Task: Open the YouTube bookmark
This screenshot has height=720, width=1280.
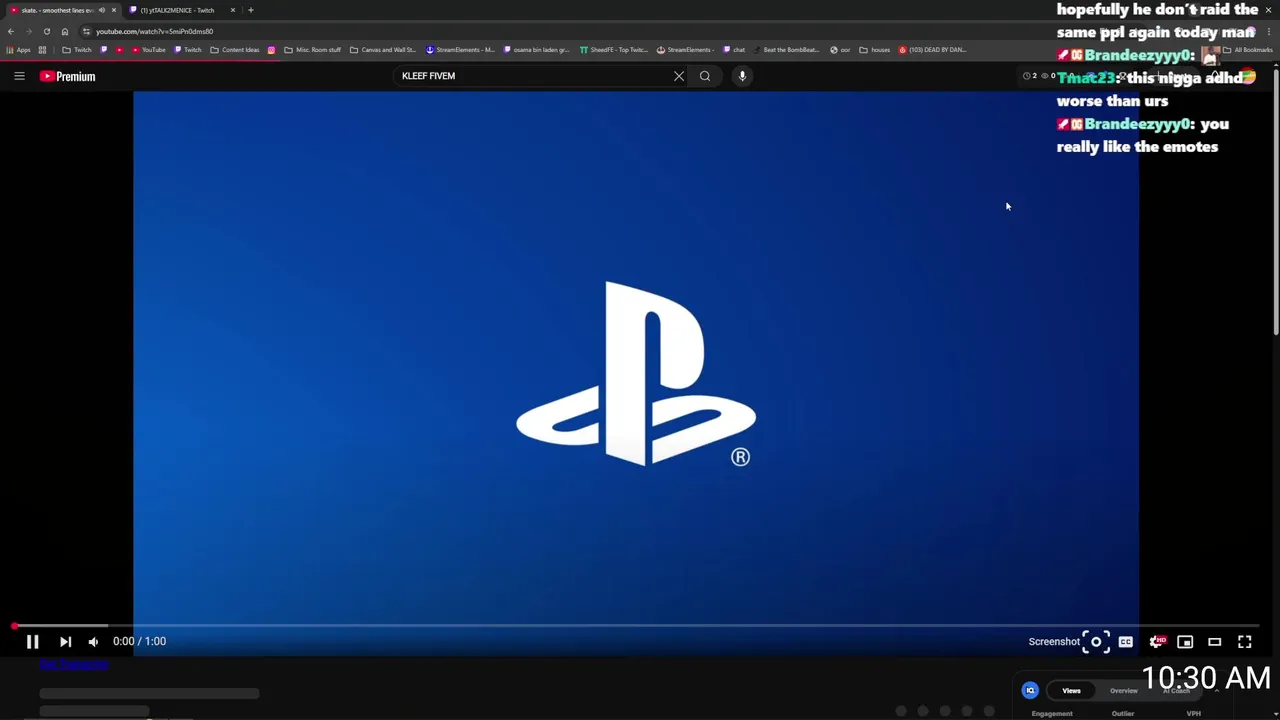Action: pyautogui.click(x=148, y=50)
